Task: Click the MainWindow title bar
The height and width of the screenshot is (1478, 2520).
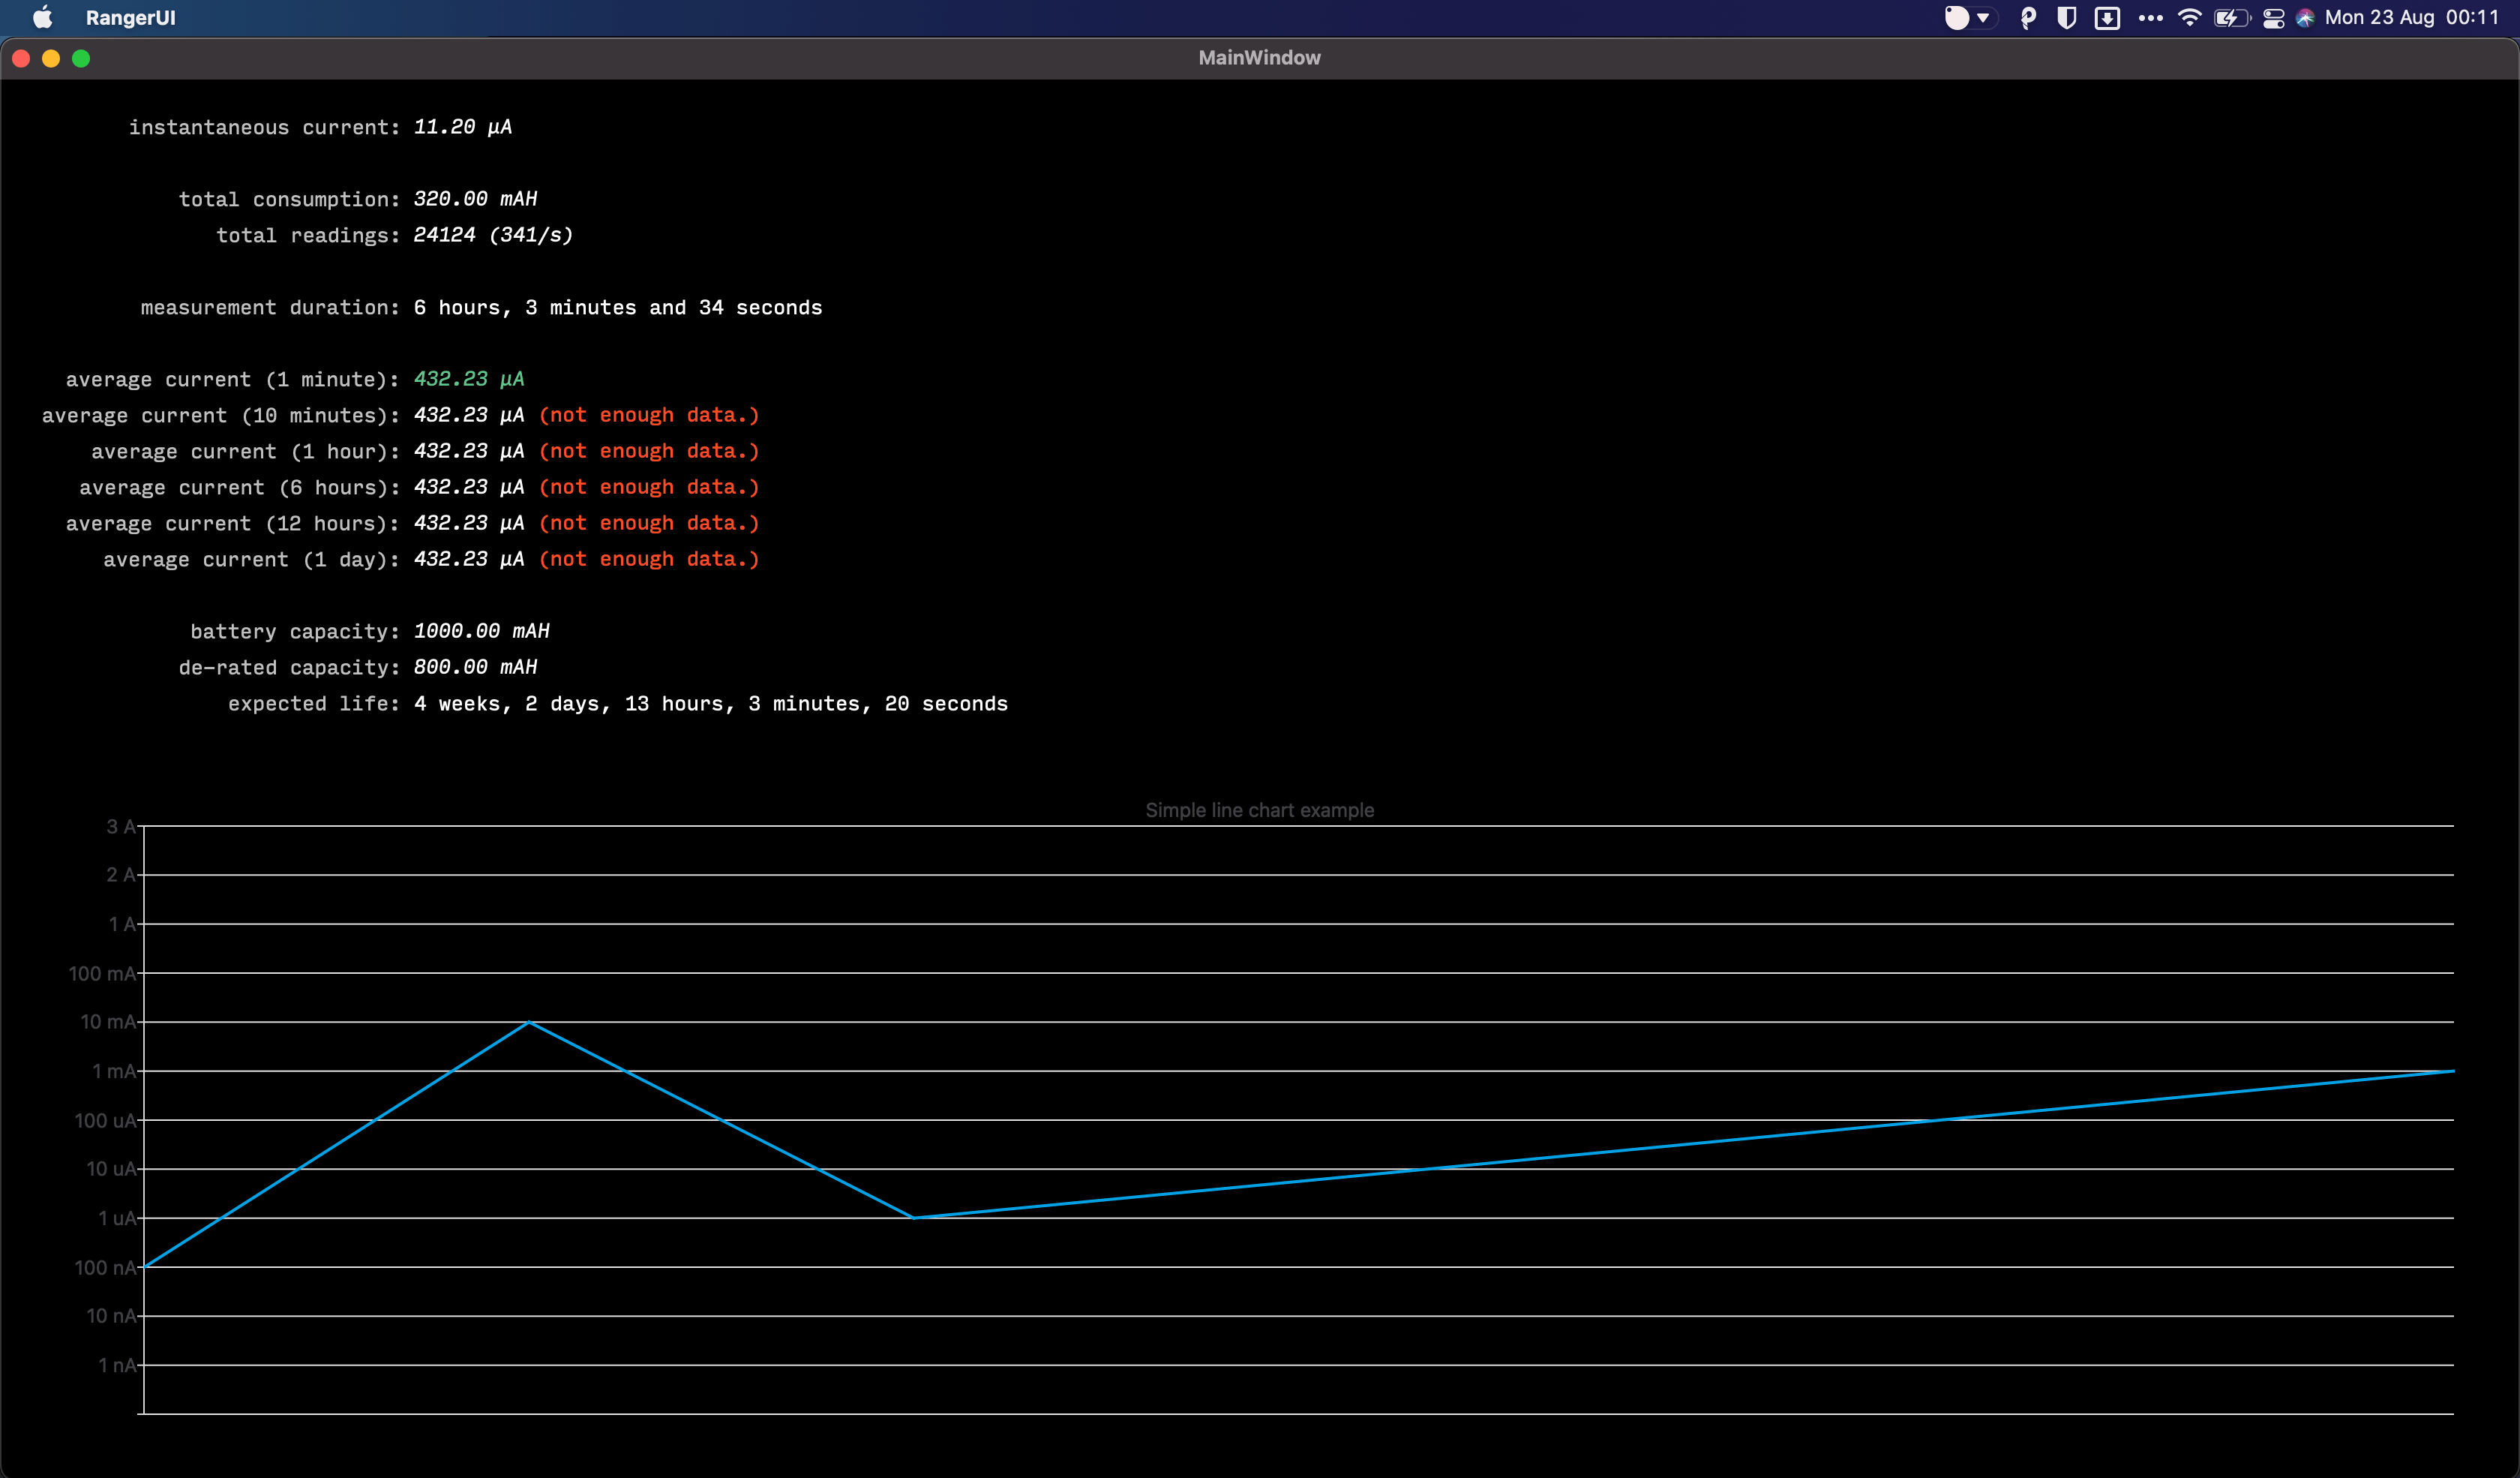Action: tap(1259, 57)
